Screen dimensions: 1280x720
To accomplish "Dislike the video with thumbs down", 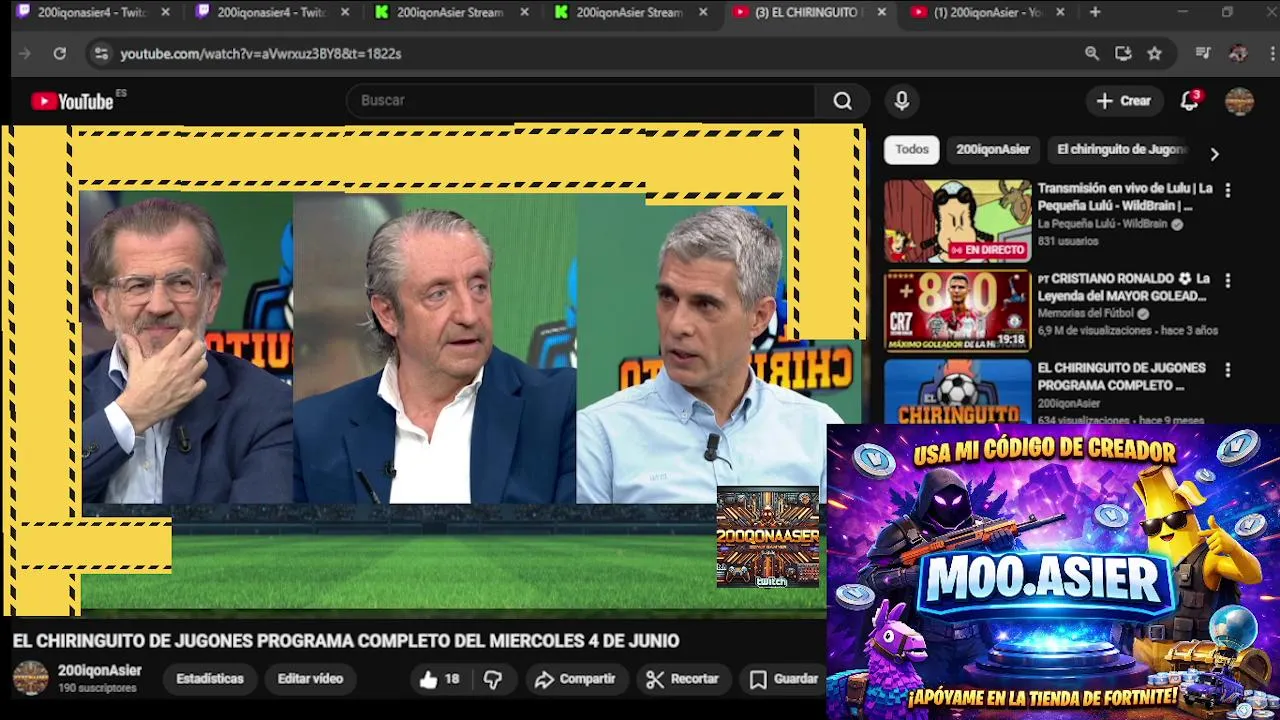I will pyautogui.click(x=493, y=679).
